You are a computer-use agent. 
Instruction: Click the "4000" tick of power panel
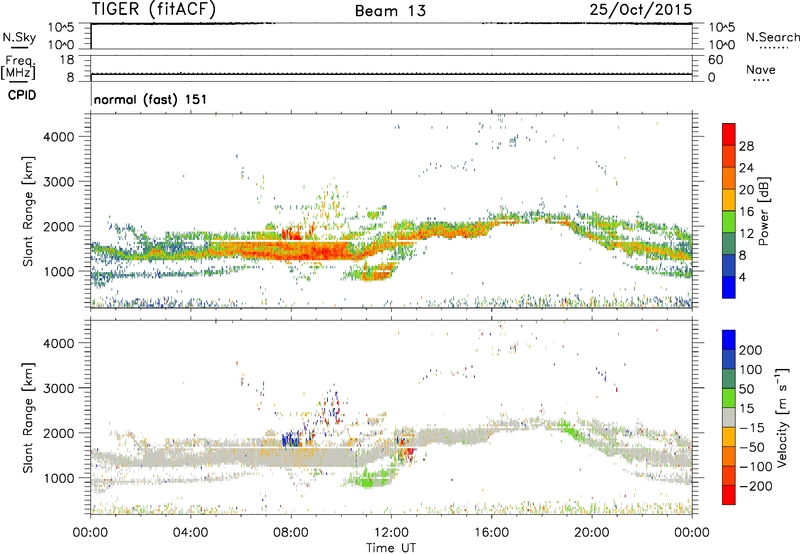pos(58,137)
